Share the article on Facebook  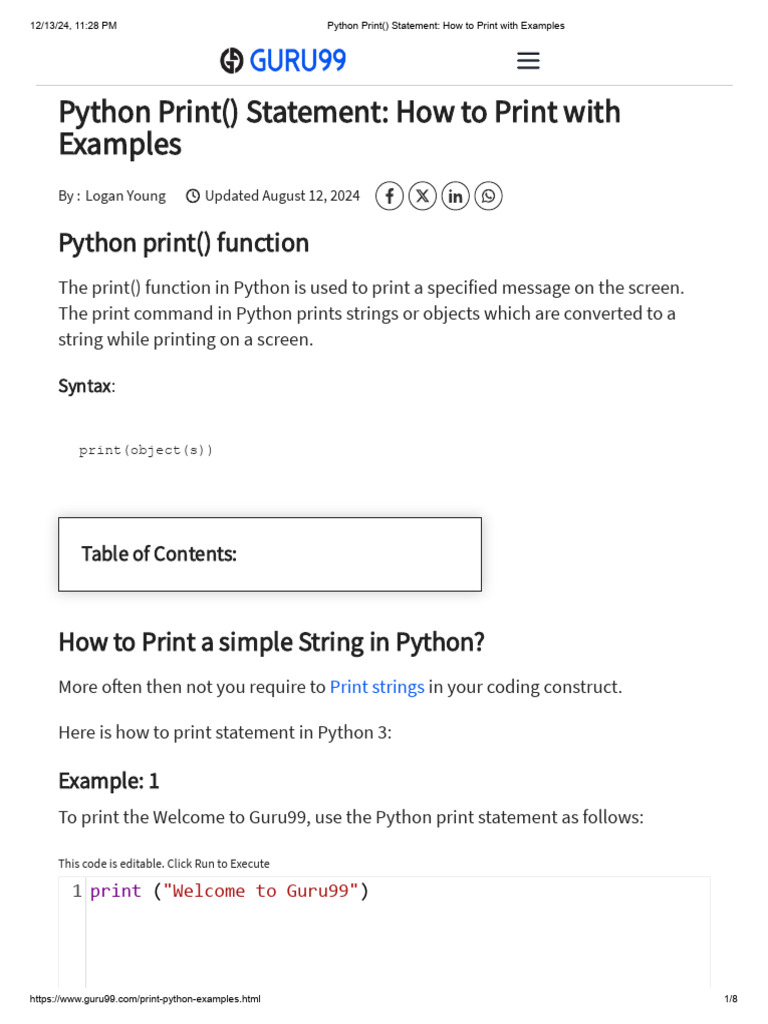[x=390, y=196]
